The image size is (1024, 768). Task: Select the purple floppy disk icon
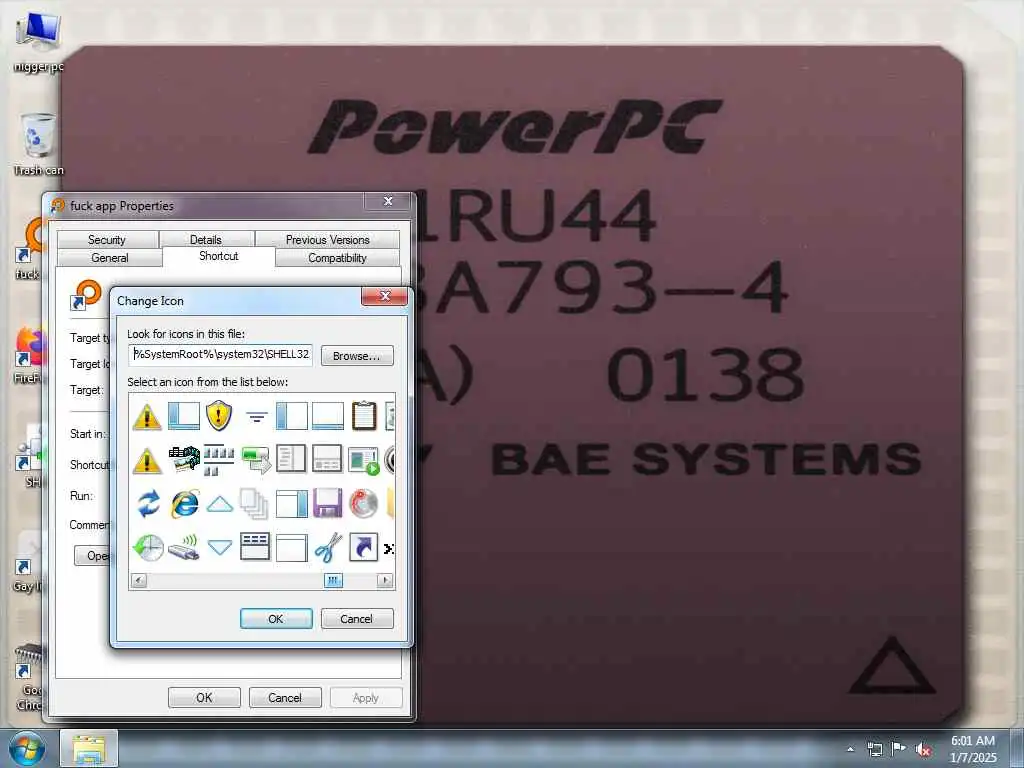[x=327, y=504]
